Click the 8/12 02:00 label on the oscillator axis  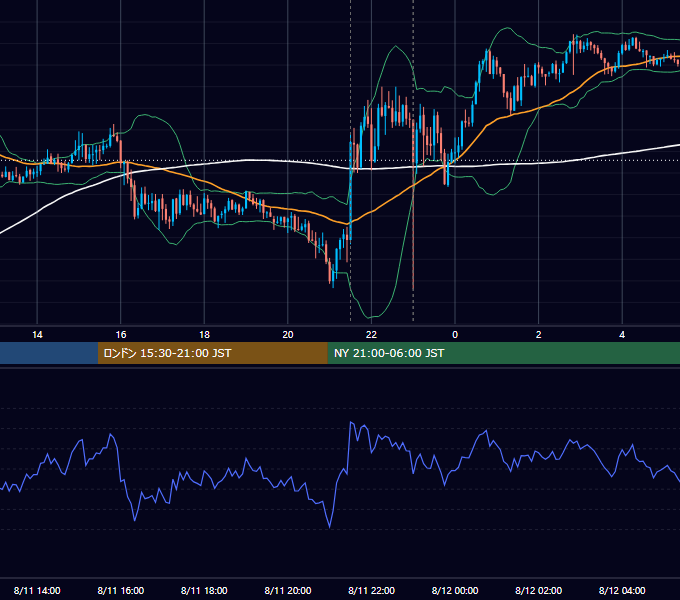539,590
